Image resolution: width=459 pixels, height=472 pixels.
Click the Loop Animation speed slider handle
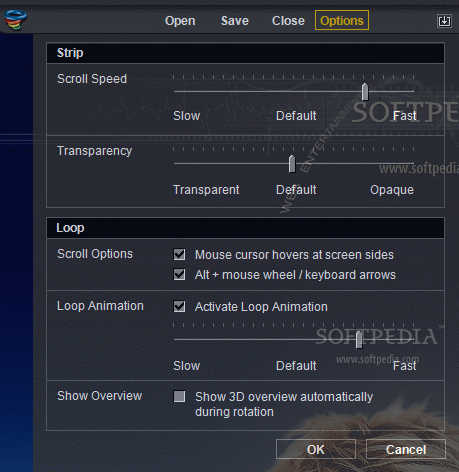coord(359,340)
